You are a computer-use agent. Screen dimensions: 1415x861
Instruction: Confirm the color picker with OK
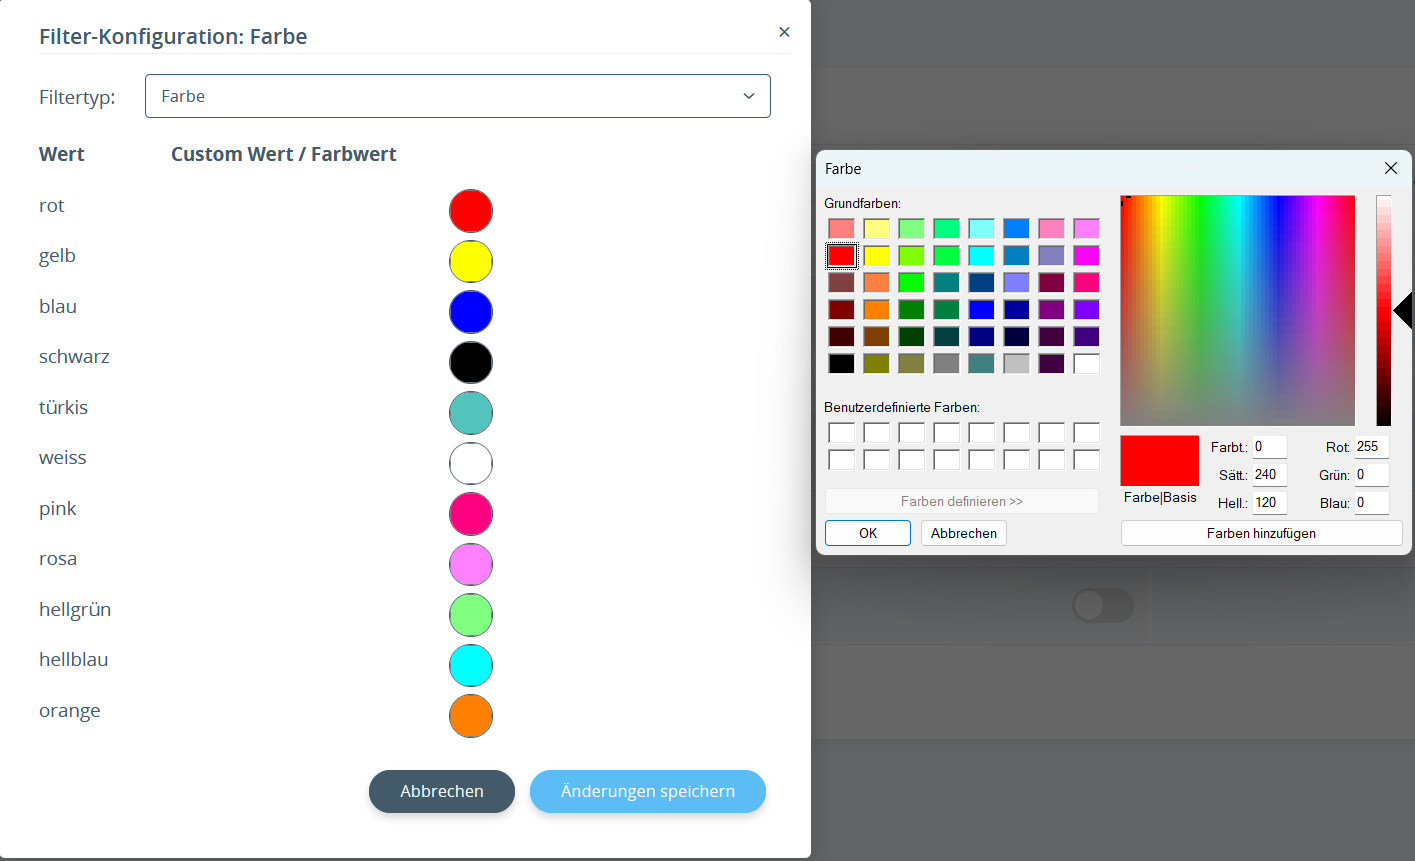tap(868, 533)
